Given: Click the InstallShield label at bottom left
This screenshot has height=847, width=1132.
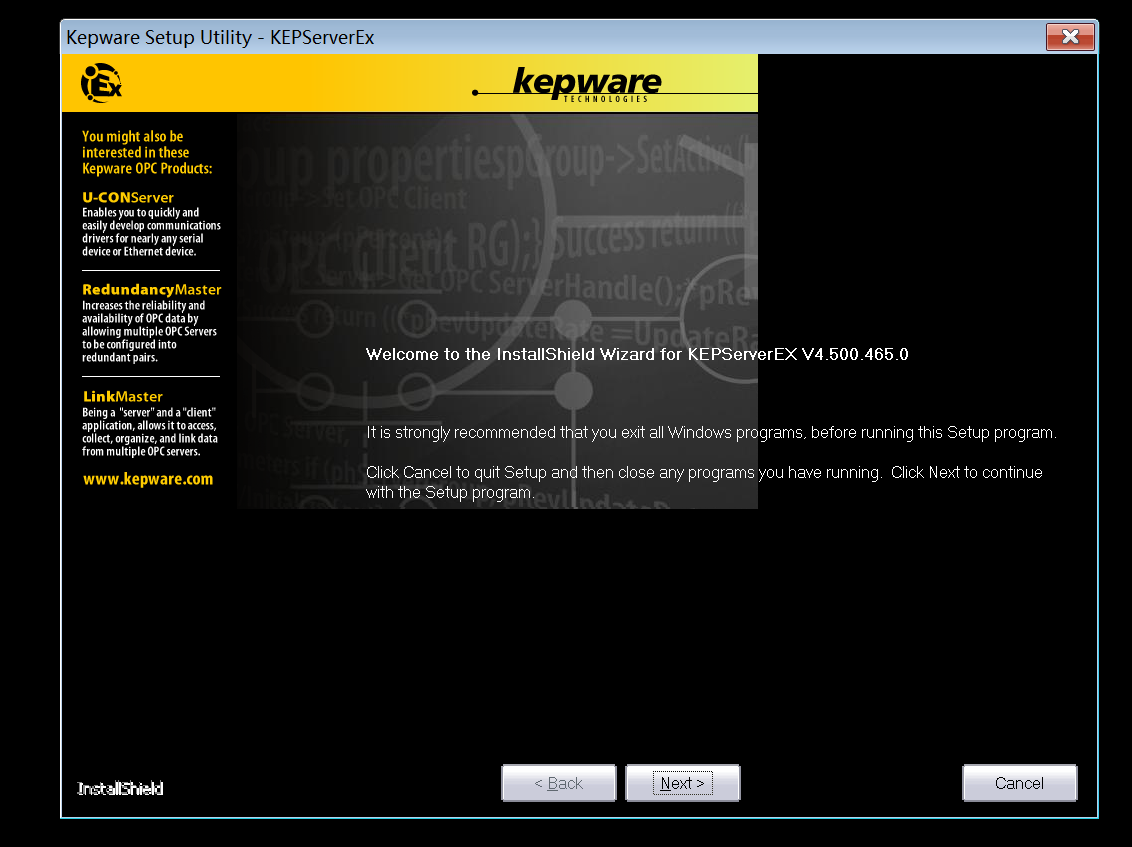Looking at the screenshot, I should [x=120, y=789].
